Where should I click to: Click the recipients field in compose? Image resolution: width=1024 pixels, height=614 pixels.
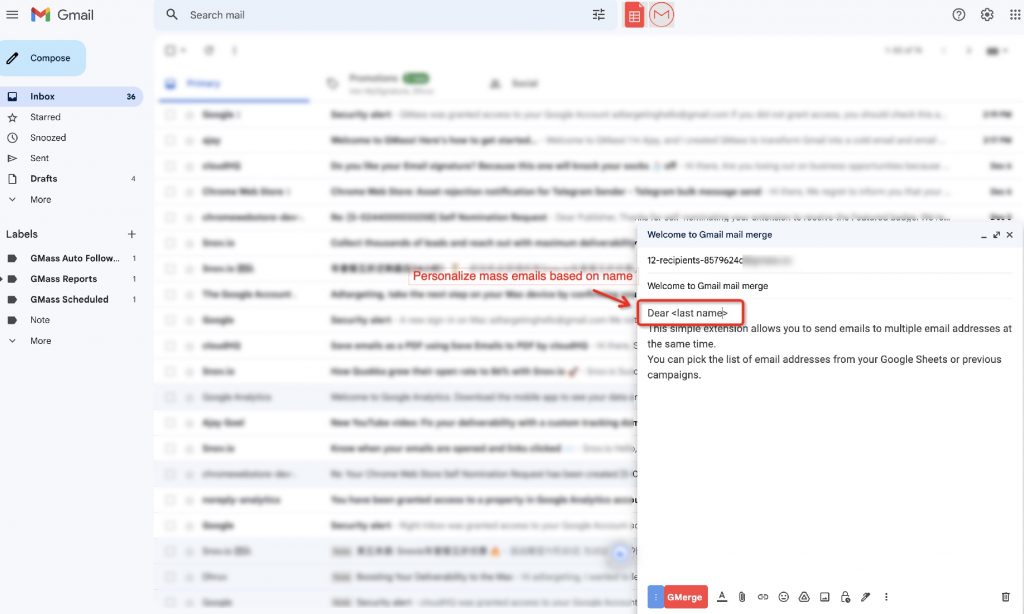(x=829, y=260)
